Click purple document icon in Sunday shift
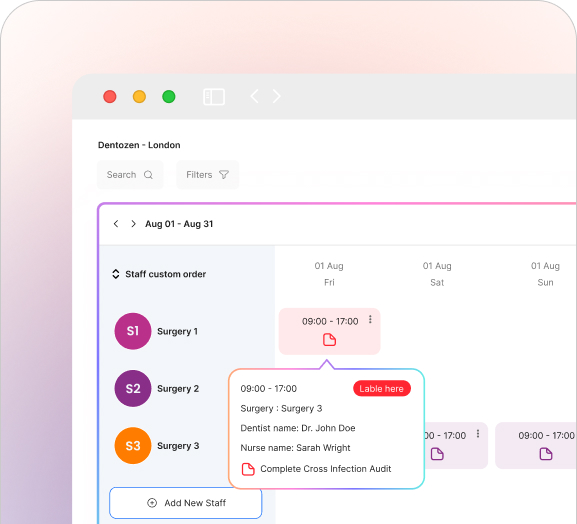Image resolution: width=577 pixels, height=524 pixels. (x=546, y=454)
